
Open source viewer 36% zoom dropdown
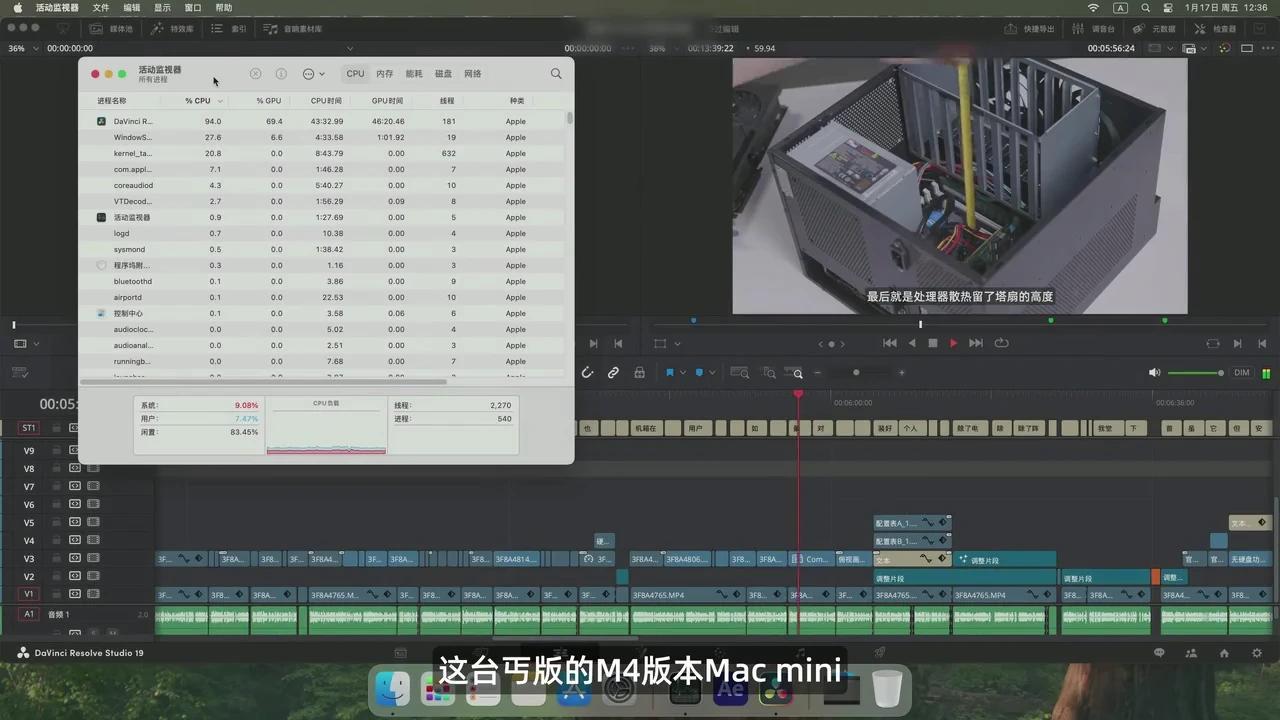click(23, 48)
